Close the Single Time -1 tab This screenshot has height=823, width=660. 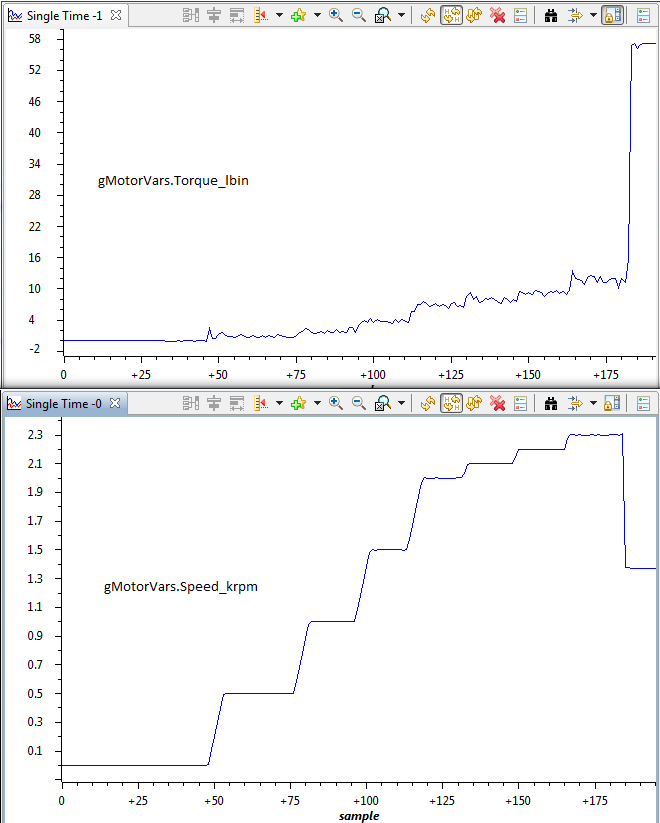[x=116, y=15]
